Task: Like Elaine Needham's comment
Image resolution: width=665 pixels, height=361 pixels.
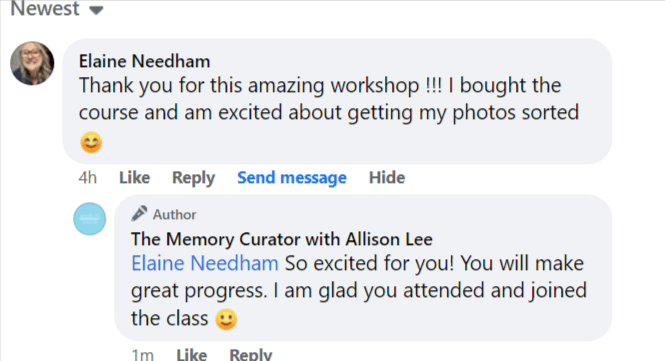Action: click(x=134, y=177)
